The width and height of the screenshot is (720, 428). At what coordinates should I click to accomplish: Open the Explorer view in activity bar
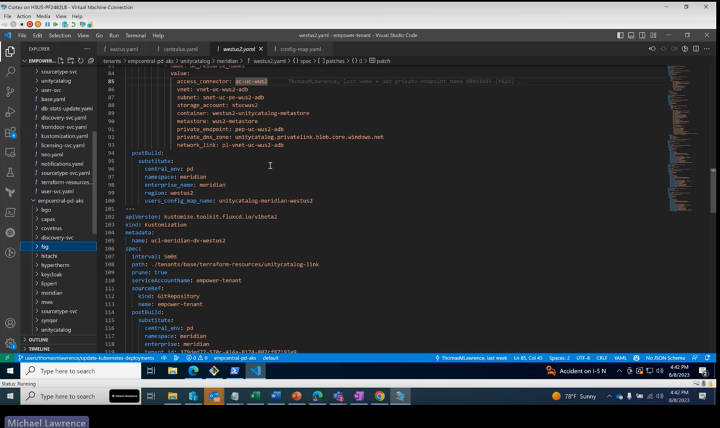(10, 51)
